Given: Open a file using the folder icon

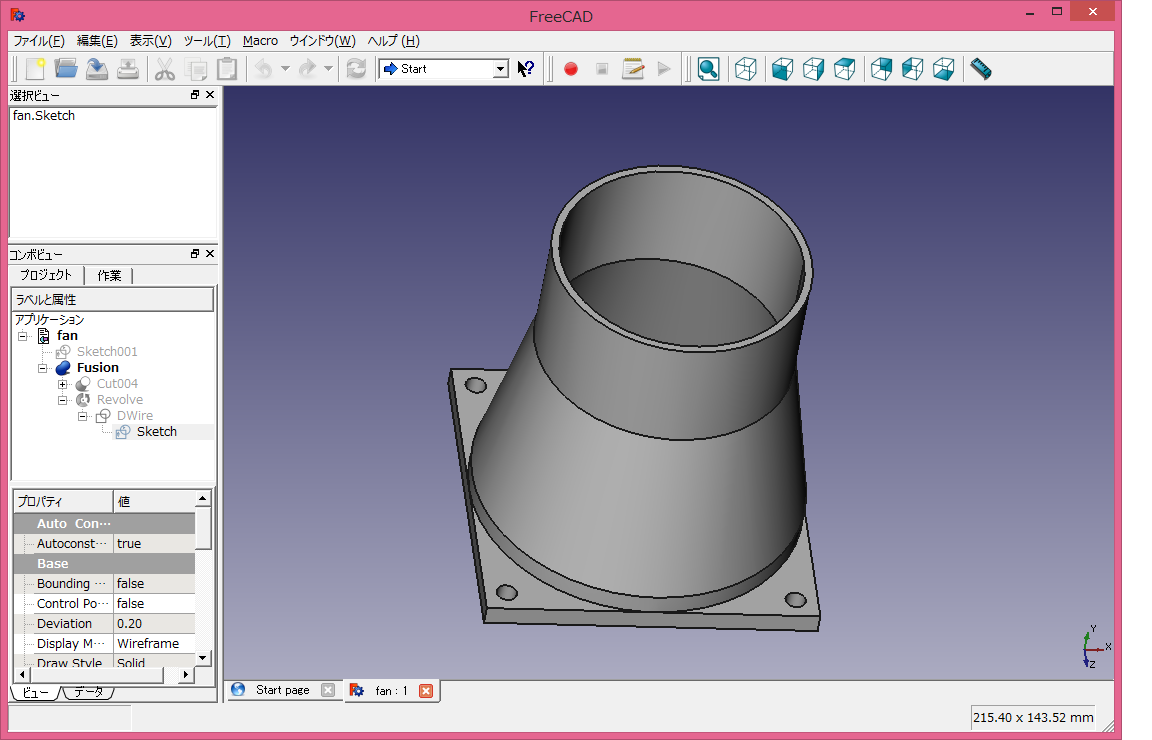Looking at the screenshot, I should (65, 69).
